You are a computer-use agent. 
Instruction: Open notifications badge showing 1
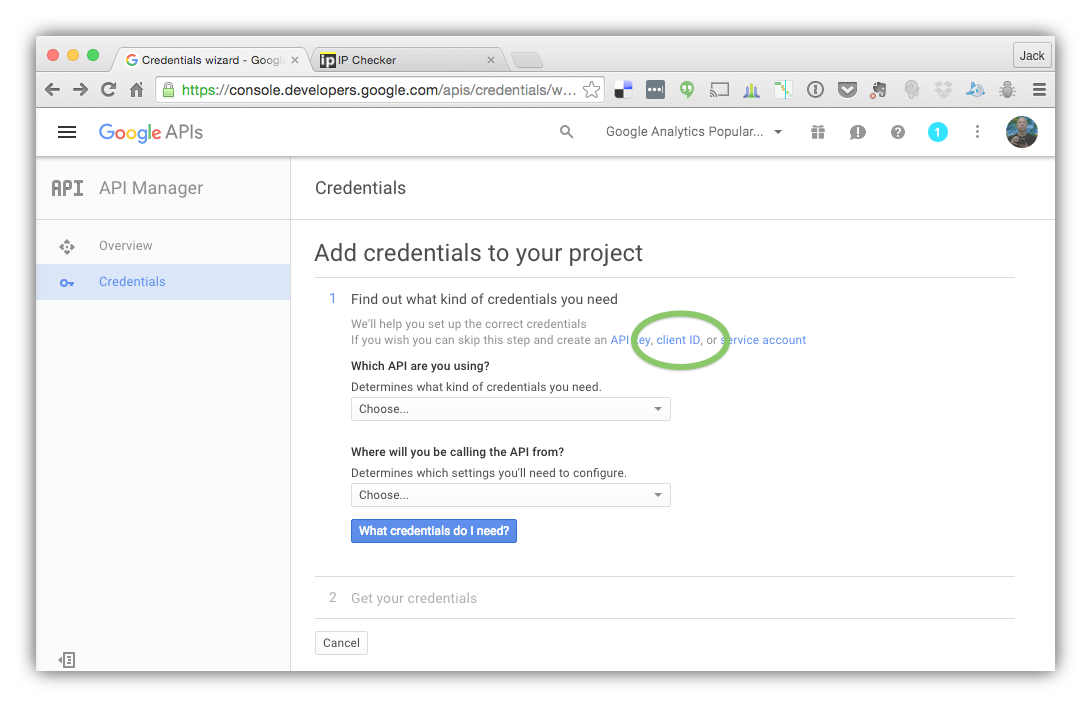tap(937, 132)
